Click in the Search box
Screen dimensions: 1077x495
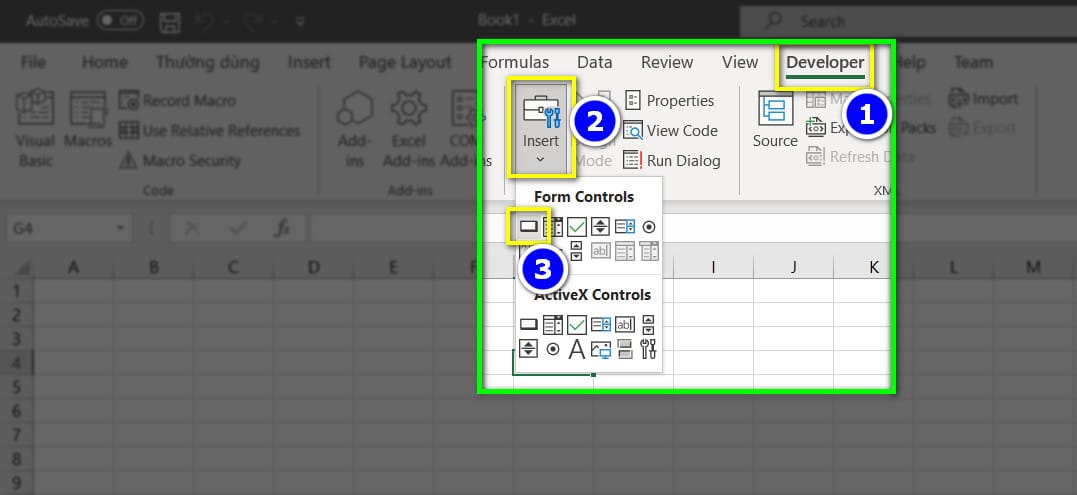pyautogui.click(x=908, y=21)
